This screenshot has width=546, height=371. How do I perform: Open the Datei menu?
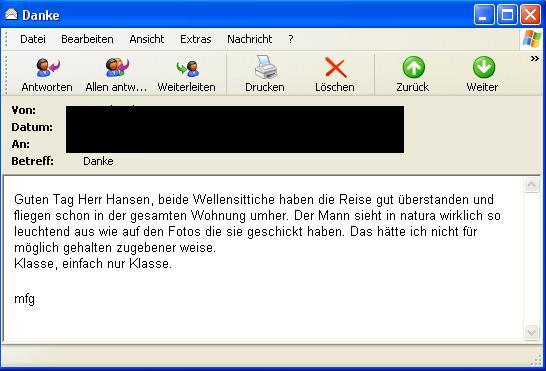[33, 39]
